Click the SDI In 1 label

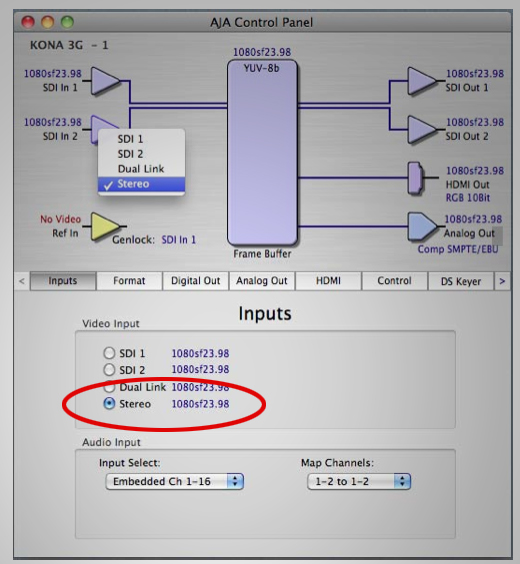pos(60,87)
